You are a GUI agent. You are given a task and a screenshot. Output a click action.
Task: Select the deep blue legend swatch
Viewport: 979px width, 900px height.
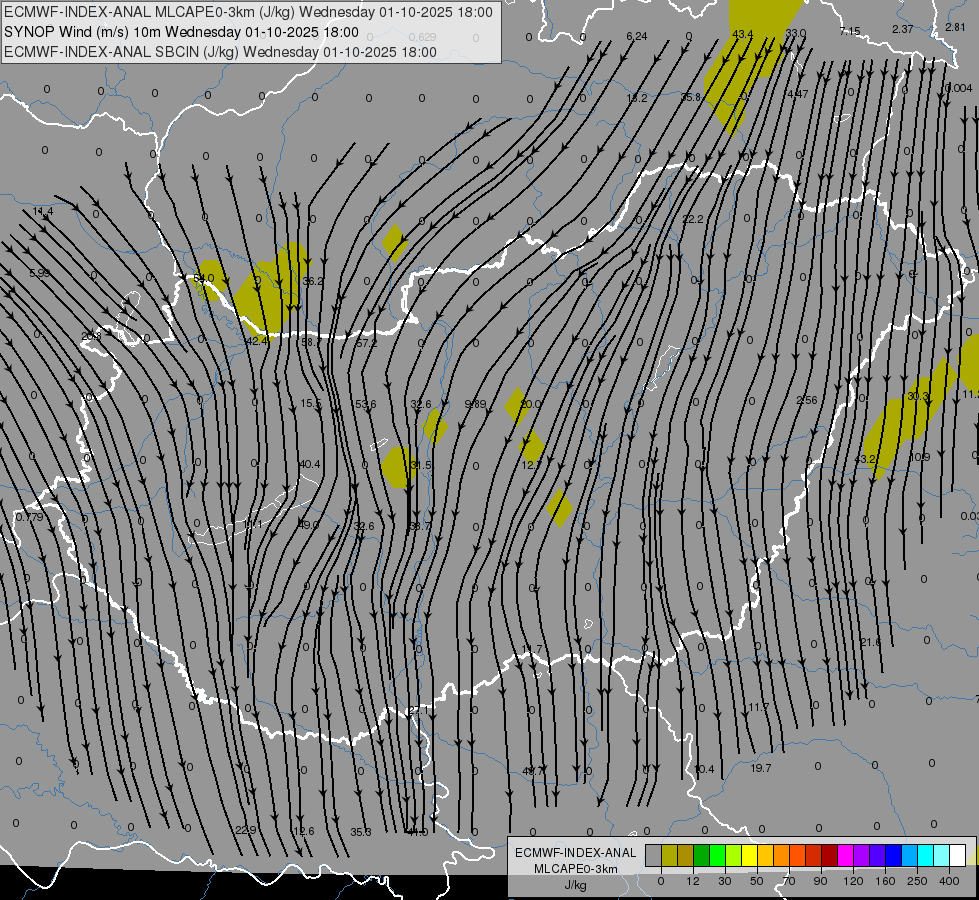point(894,855)
